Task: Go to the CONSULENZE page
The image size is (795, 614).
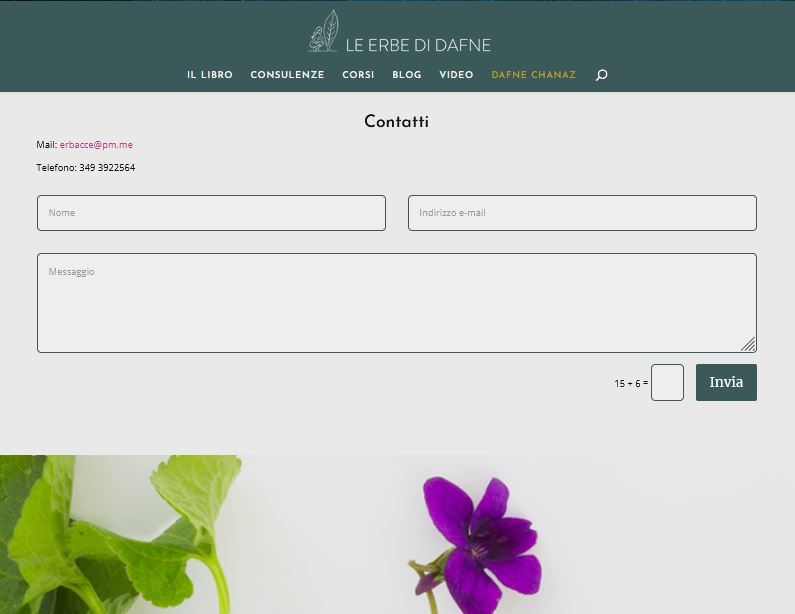Action: pyautogui.click(x=287, y=75)
